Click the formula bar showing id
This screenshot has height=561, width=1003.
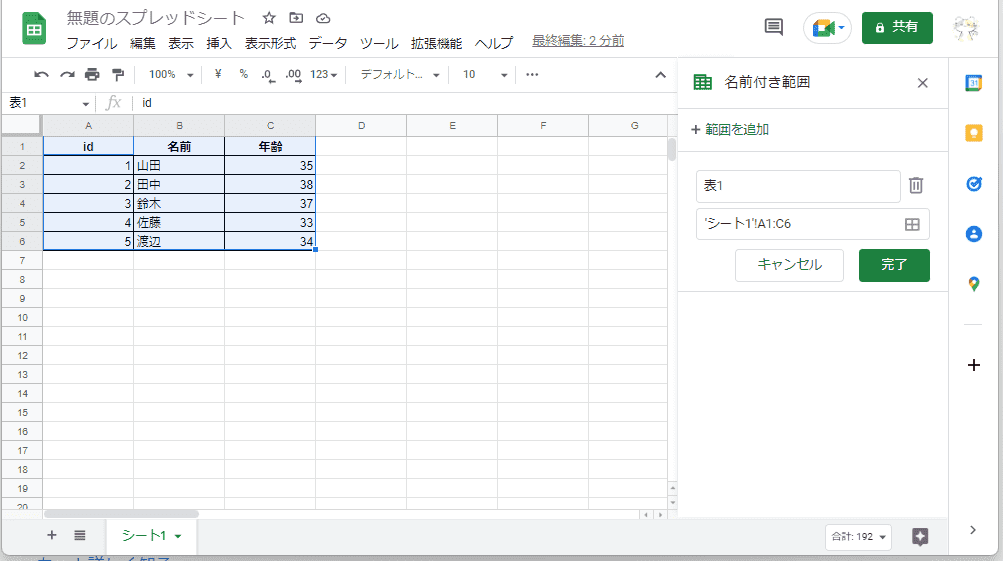coord(406,103)
